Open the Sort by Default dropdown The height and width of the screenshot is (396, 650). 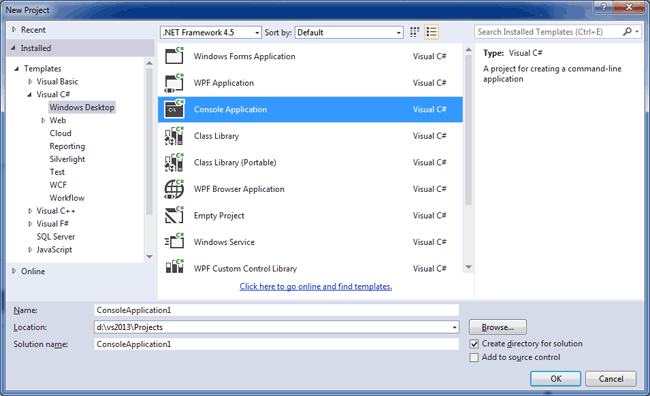coord(349,32)
